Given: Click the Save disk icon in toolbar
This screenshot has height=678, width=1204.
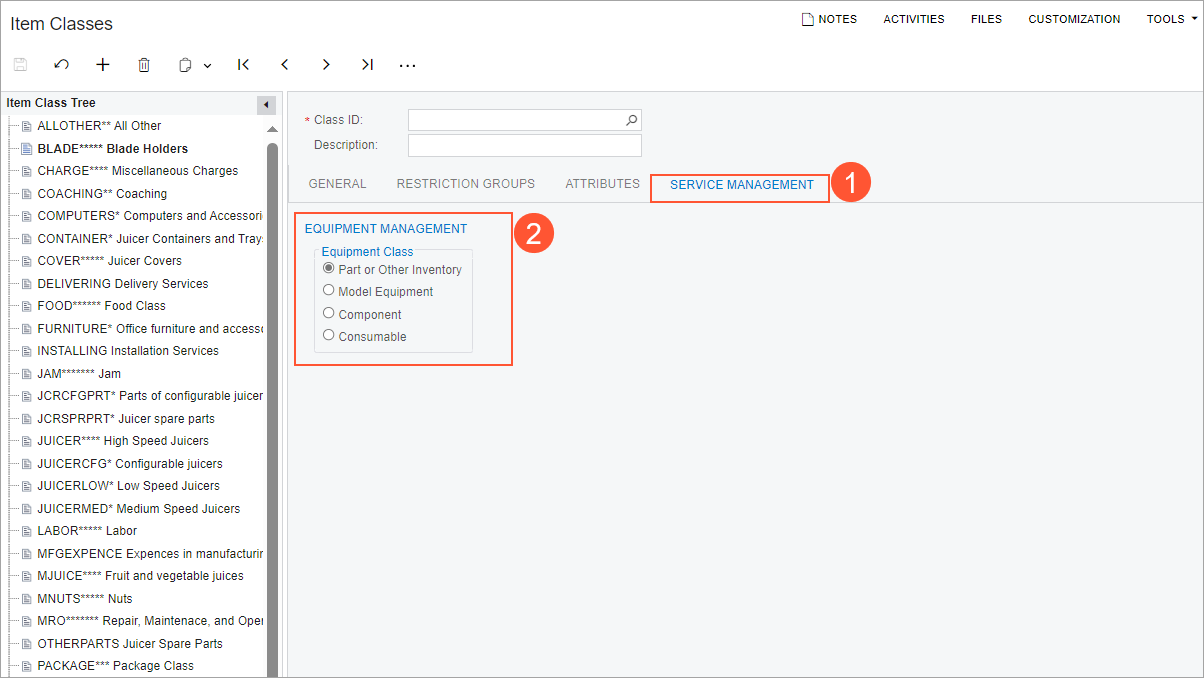Looking at the screenshot, I should click(20, 65).
